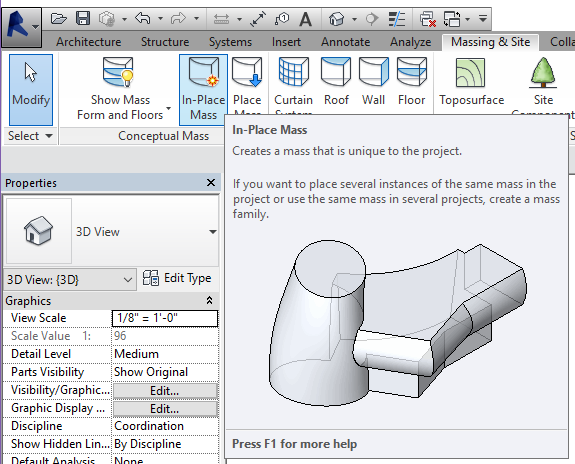Open the redo history dropdown
The height and width of the screenshot is (464, 575).
197,19
